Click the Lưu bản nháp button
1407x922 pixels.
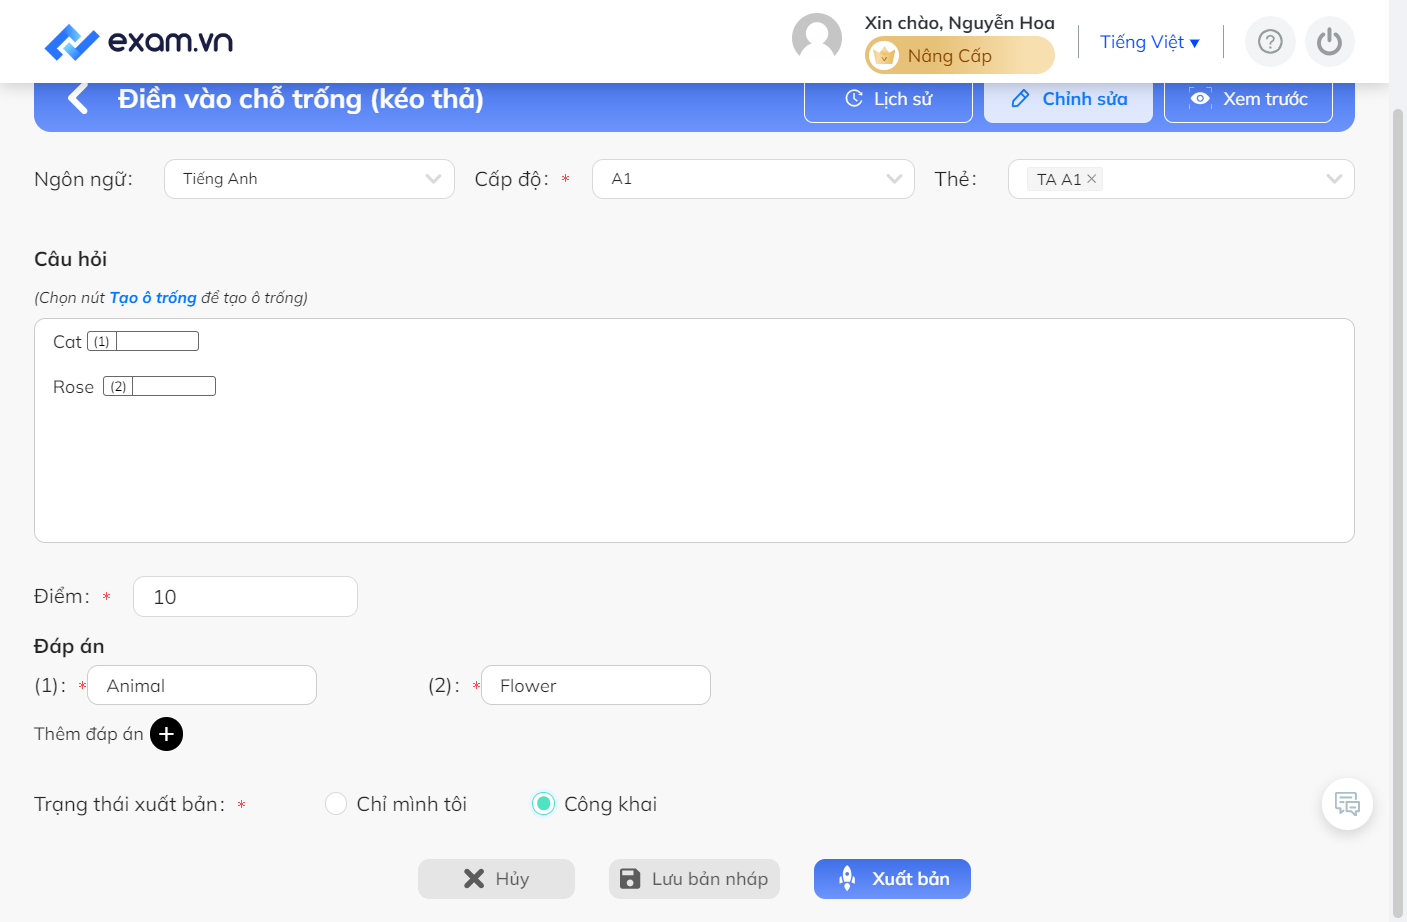(694, 879)
